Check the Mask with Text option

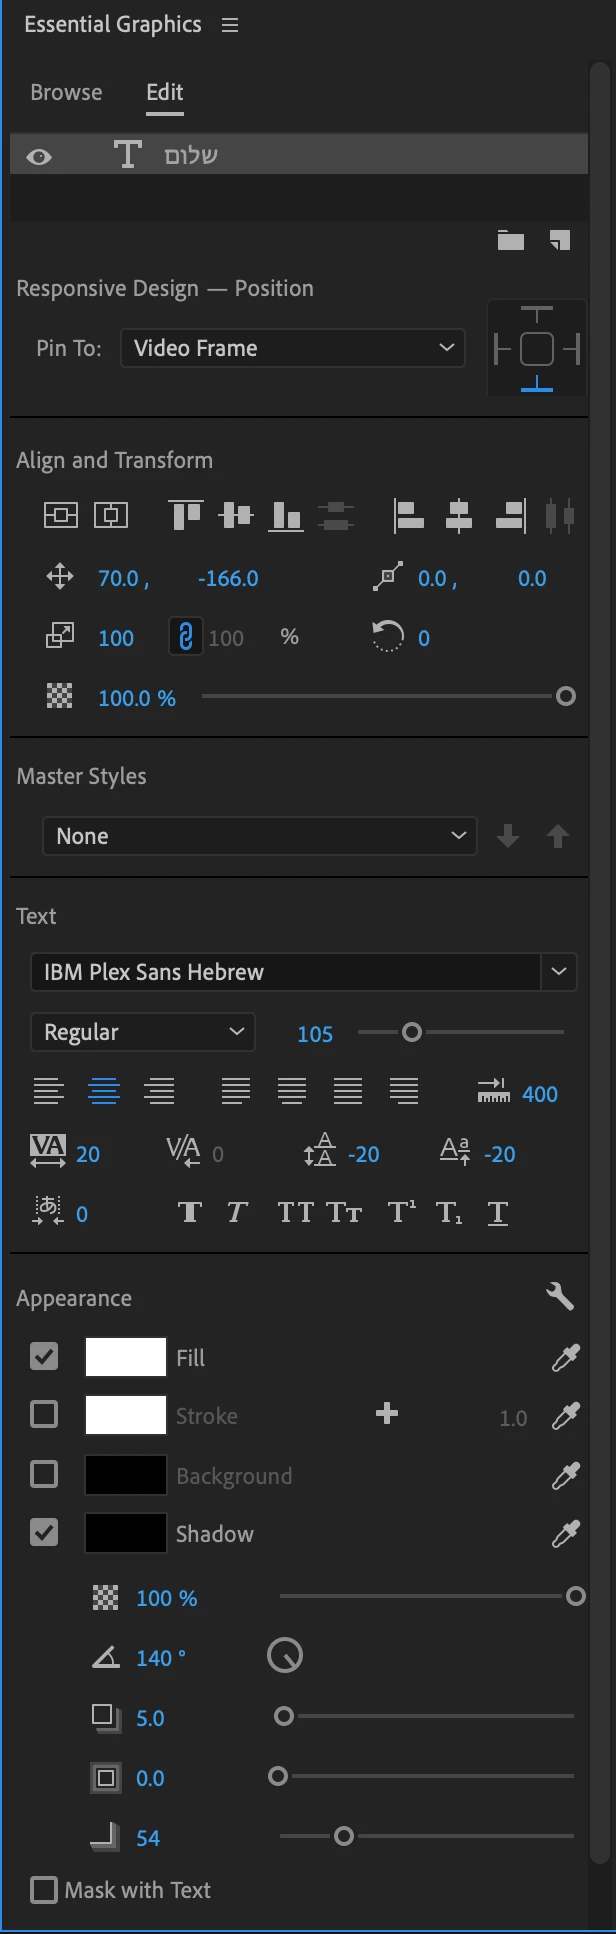point(44,1890)
